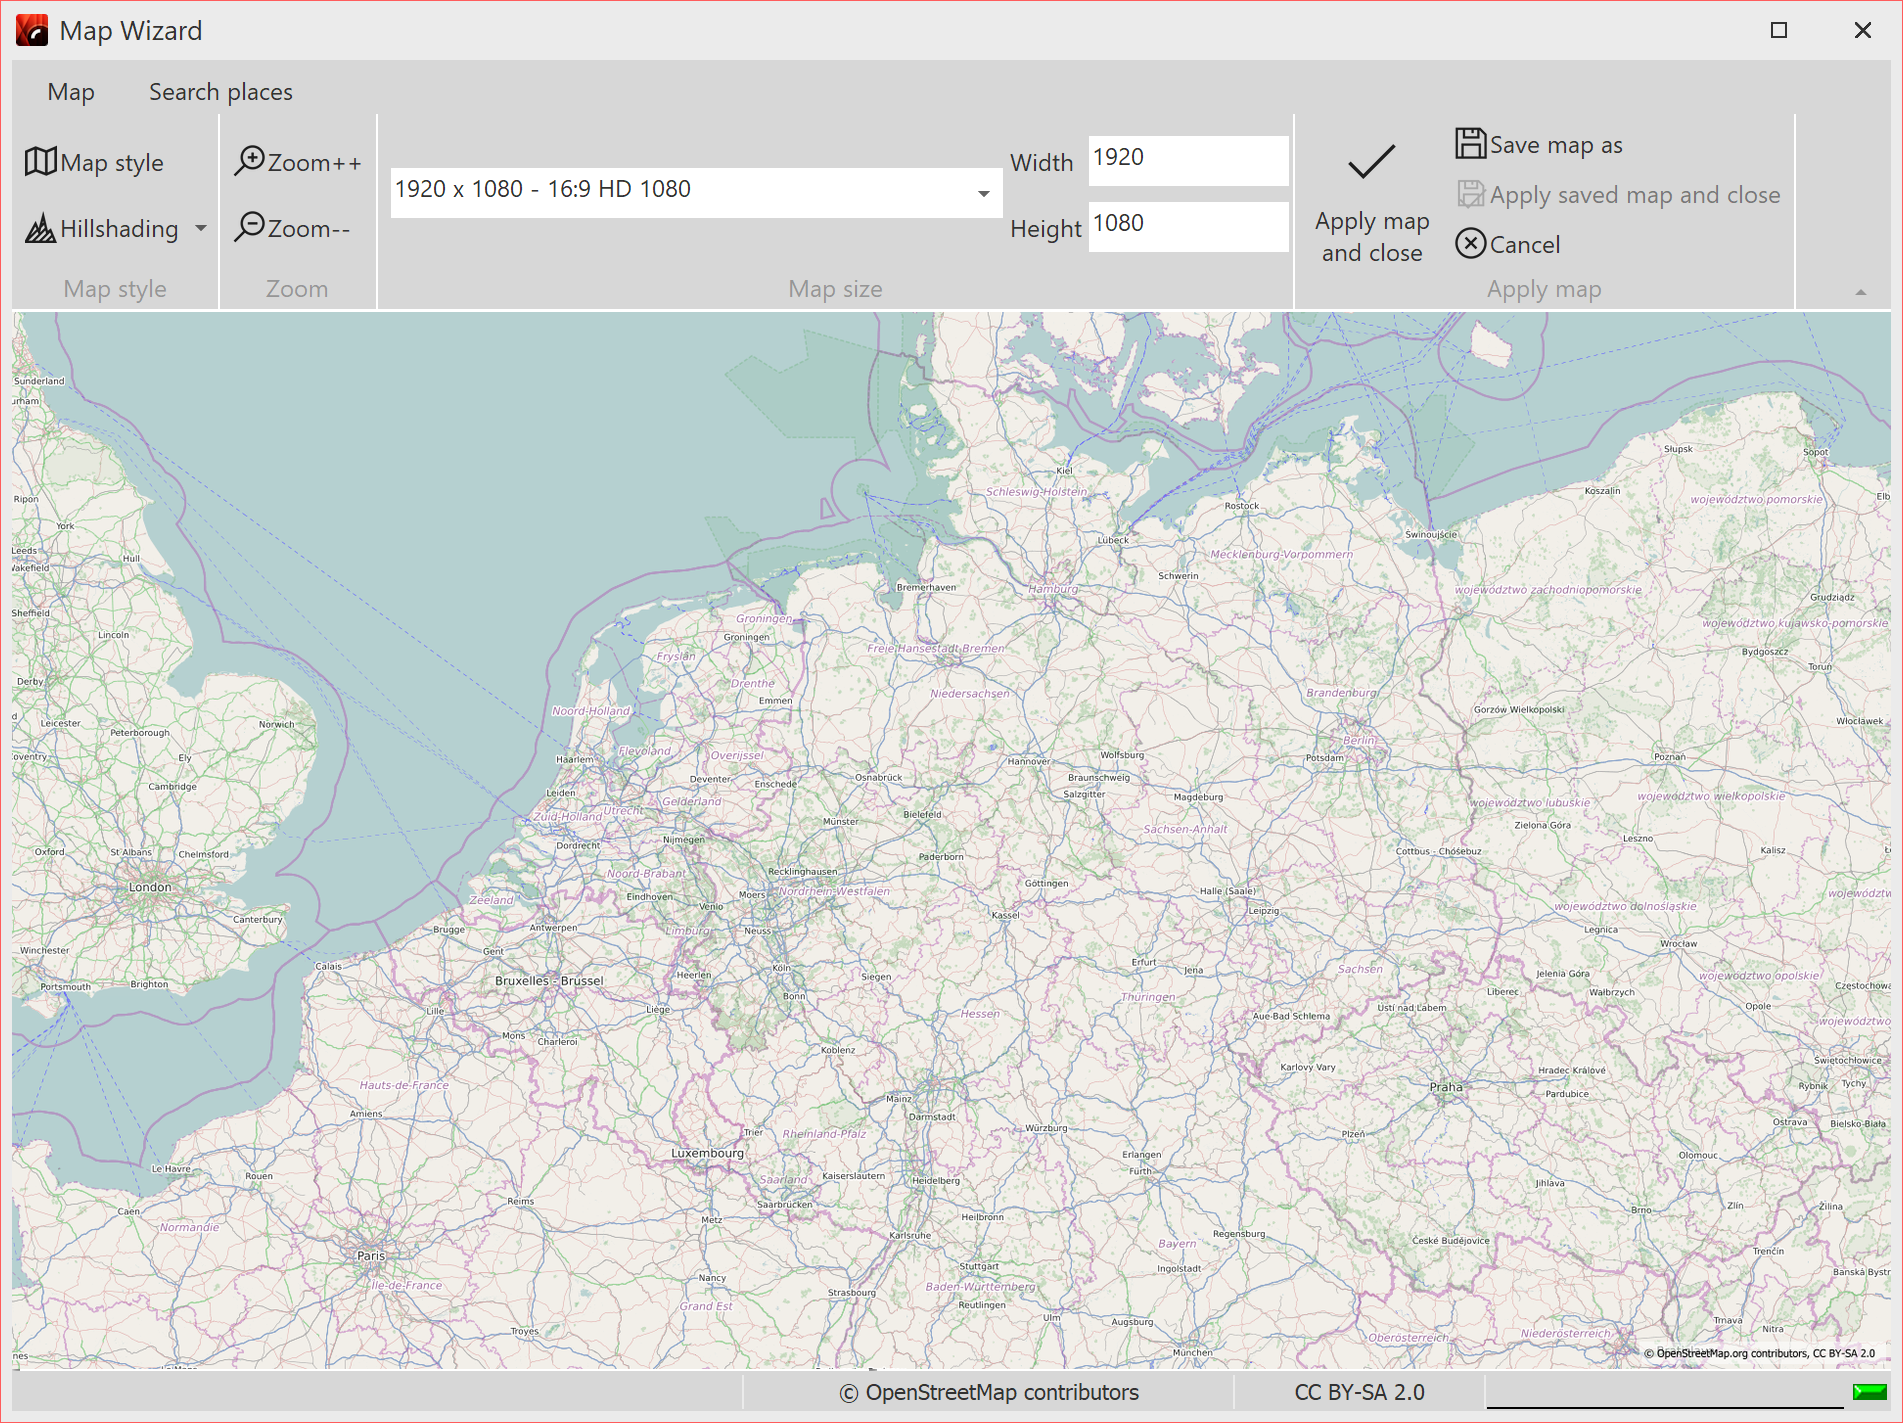Screen dimensions: 1903x1423
Task: Click inside the Width input field
Action: point(1188,157)
